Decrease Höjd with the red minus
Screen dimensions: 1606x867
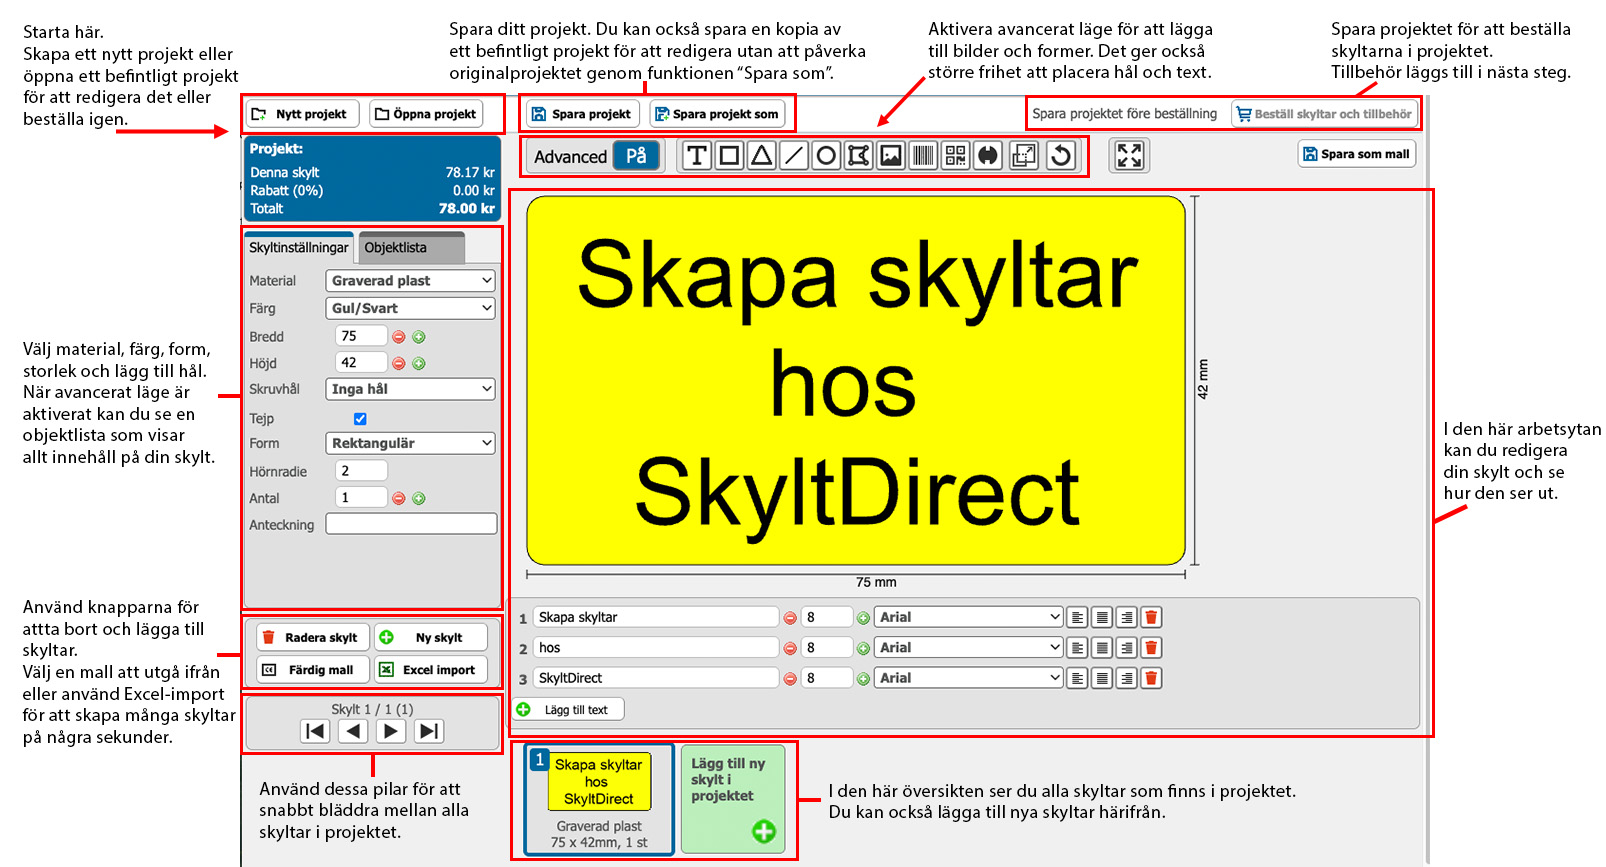[399, 364]
